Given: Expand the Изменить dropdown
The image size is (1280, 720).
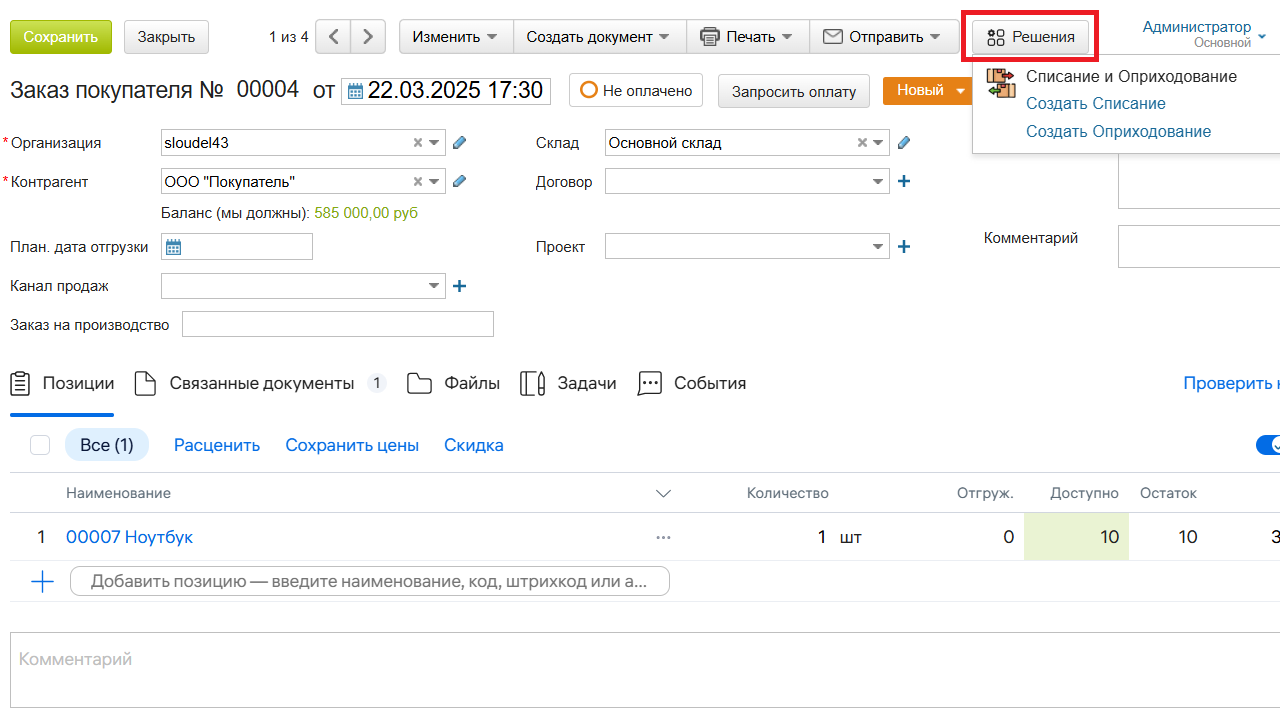Looking at the screenshot, I should 455,37.
